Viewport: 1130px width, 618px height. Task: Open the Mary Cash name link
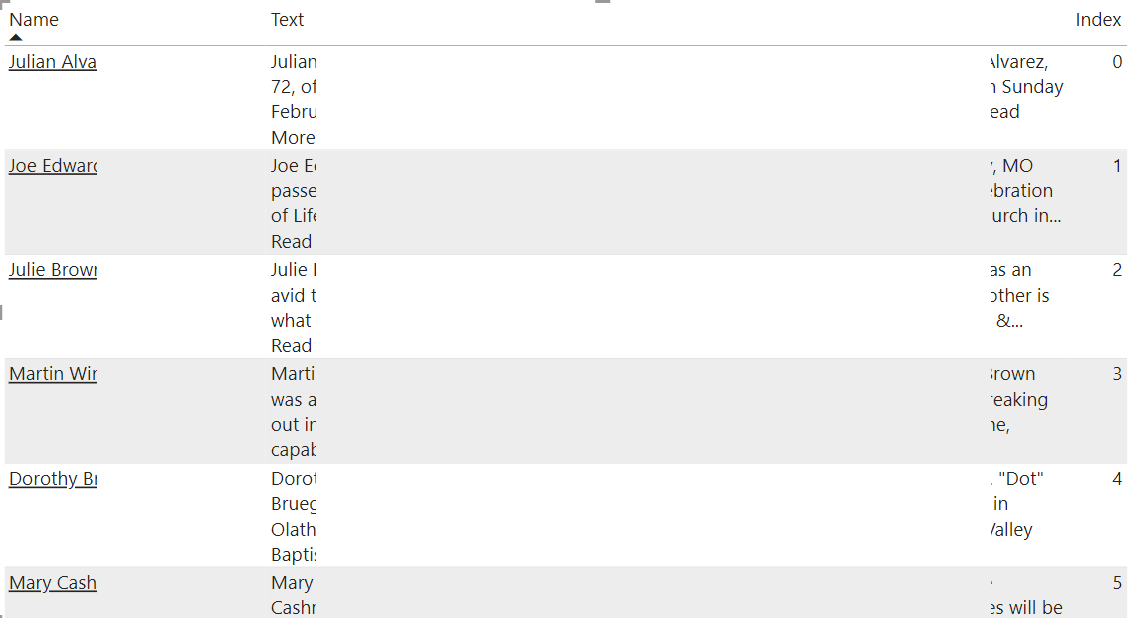tap(52, 582)
